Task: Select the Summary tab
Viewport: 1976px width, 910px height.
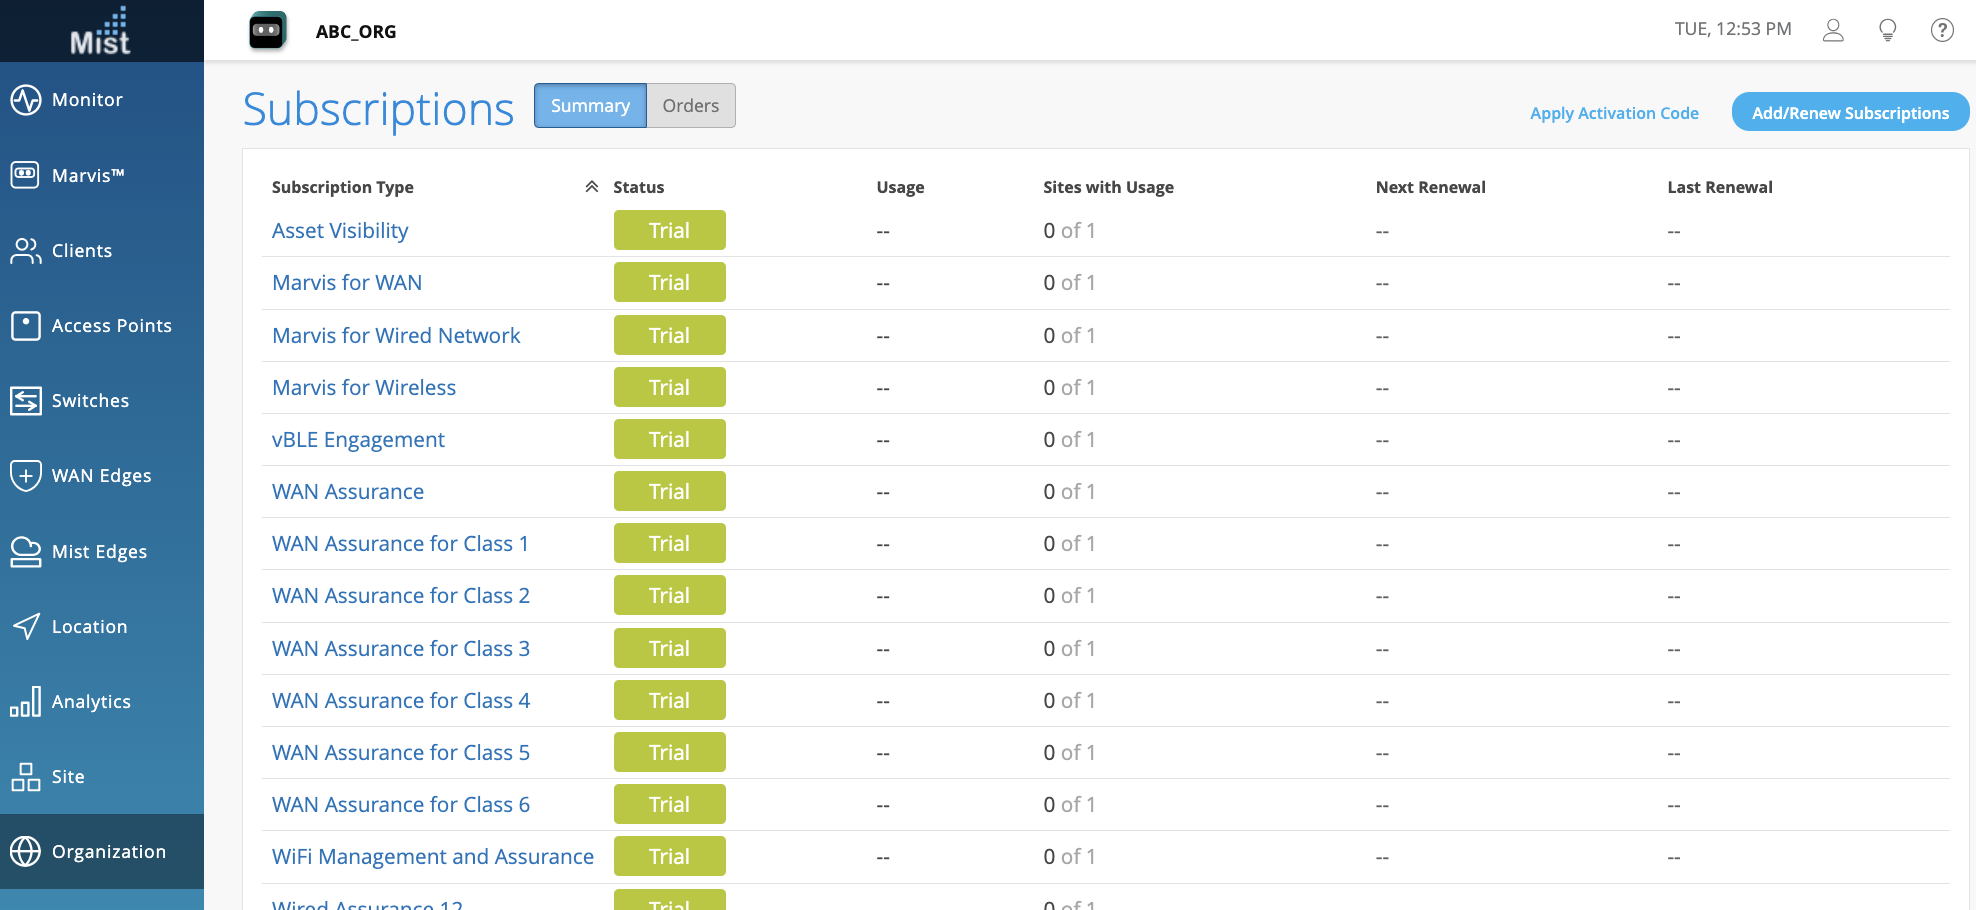Action: point(590,106)
